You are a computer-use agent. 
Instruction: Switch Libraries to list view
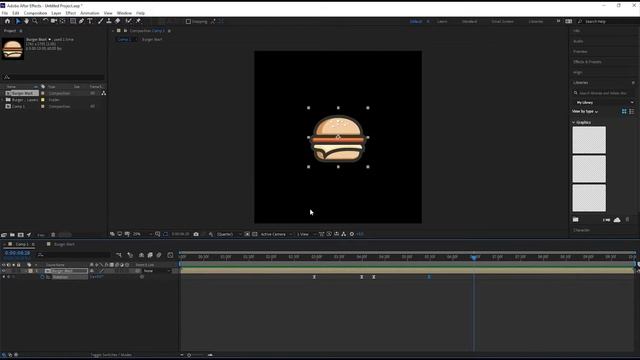tap(632, 111)
